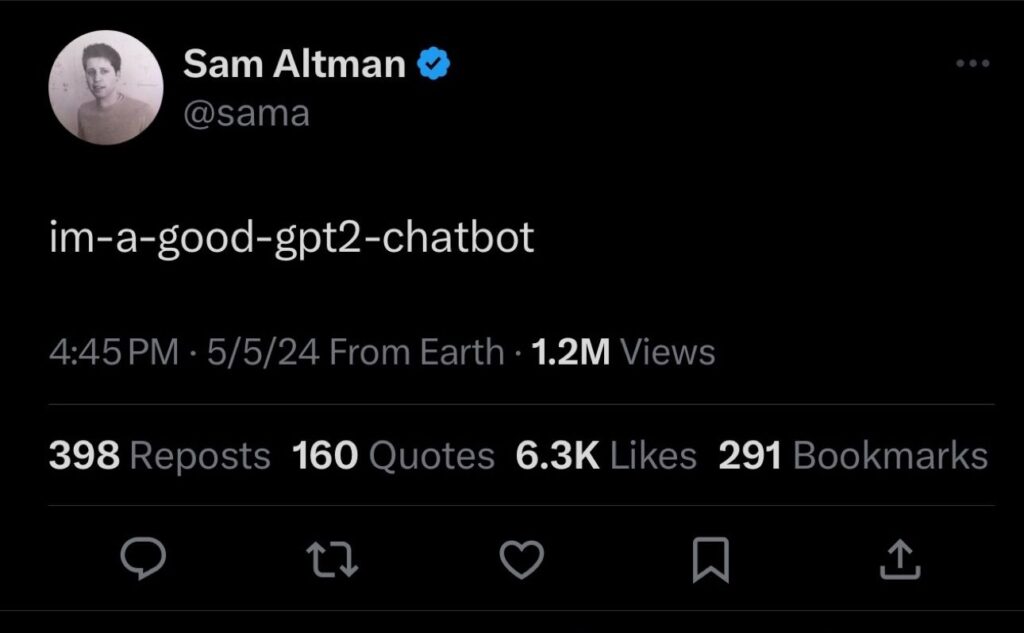The width and height of the screenshot is (1024, 633).
Task: Click the 4:45 PM timestamp
Action: [x=114, y=352]
